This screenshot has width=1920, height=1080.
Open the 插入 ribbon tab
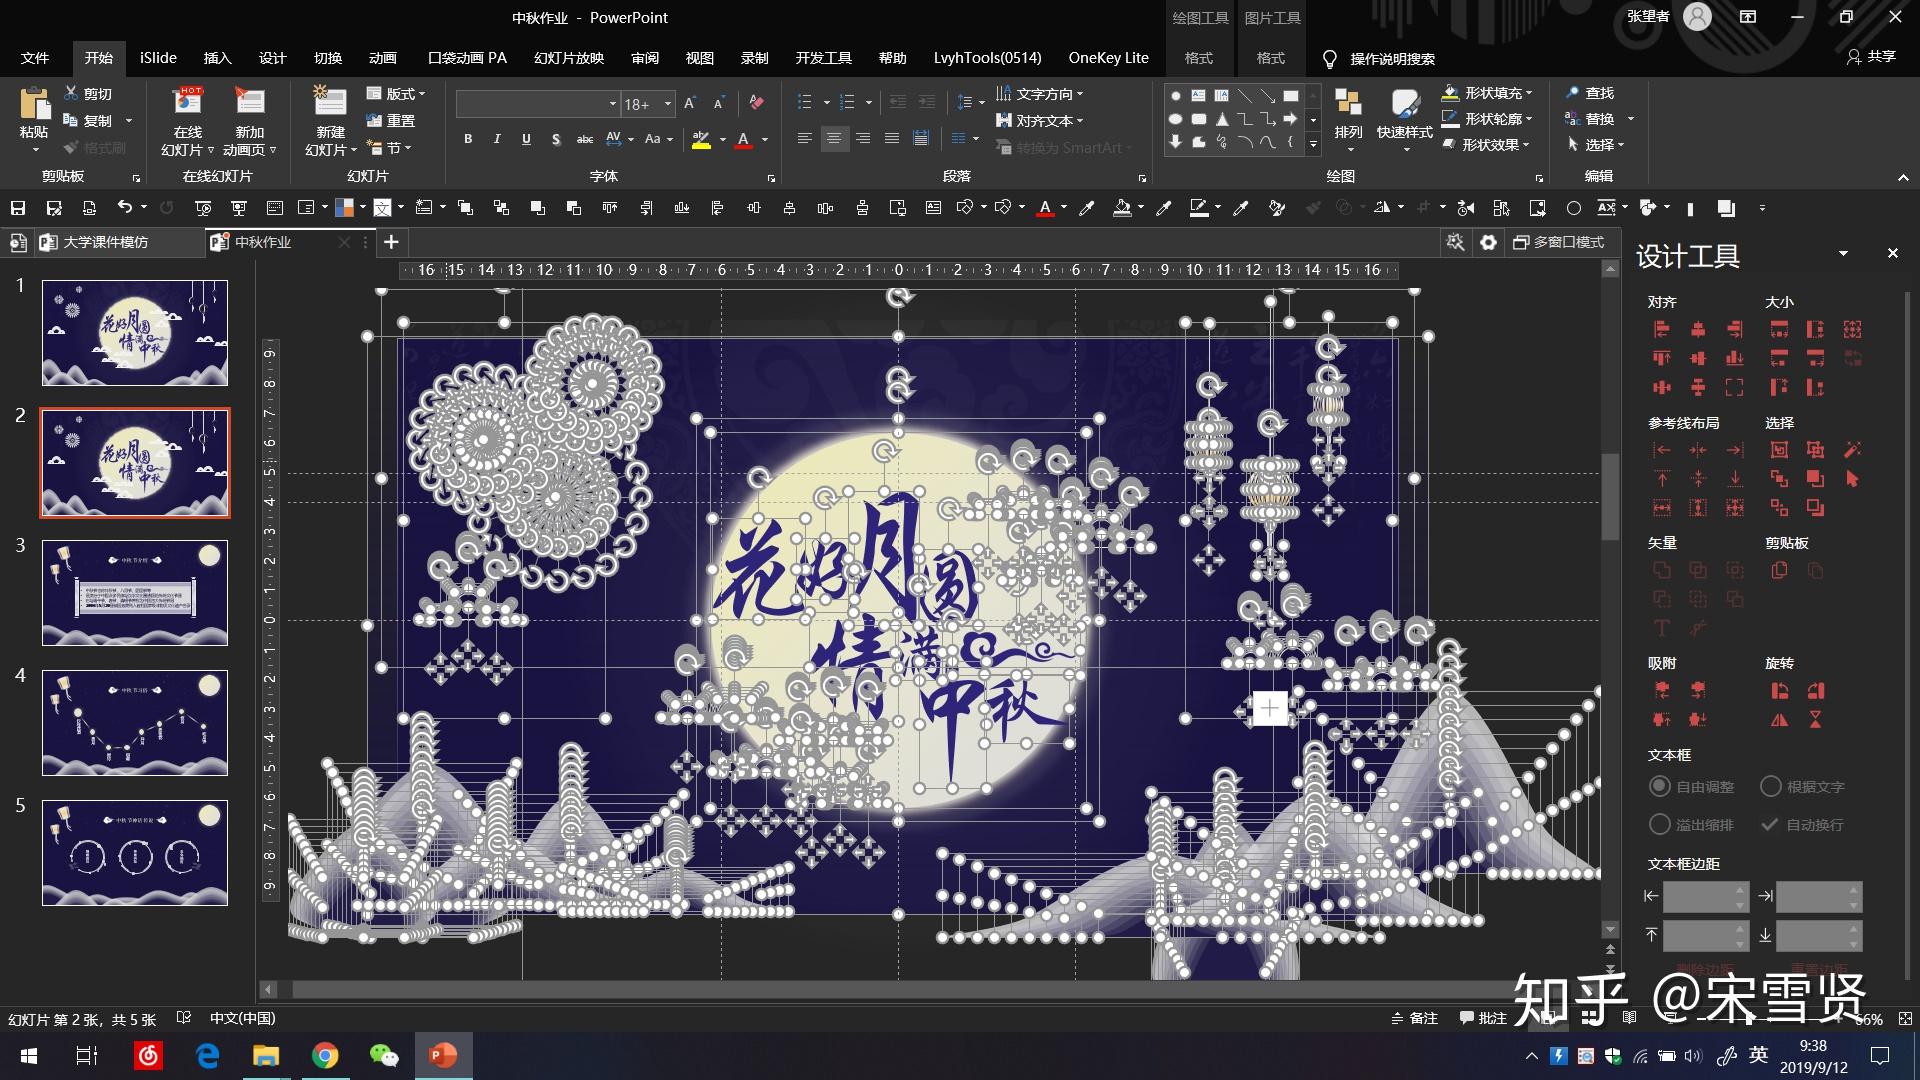coord(217,58)
